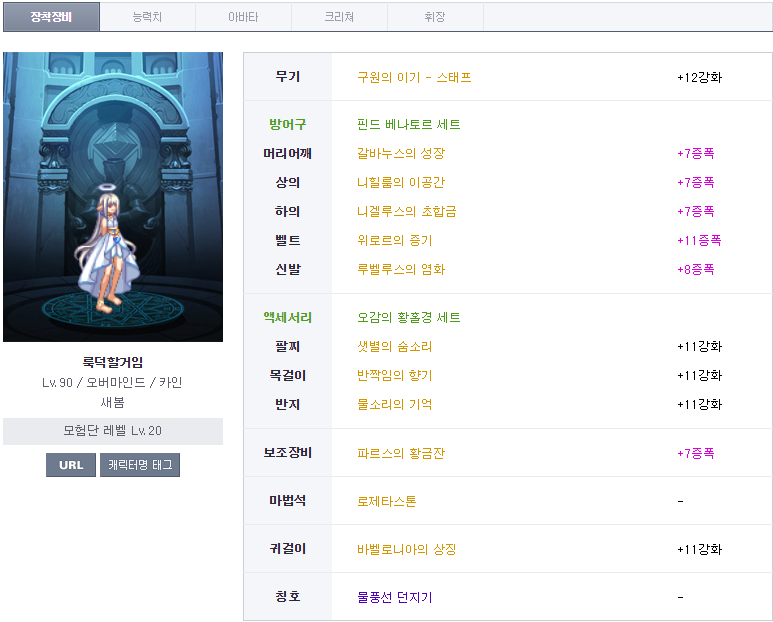Click top item 니힐룸의 이공간
This screenshot has height=622, width=773.
click(401, 182)
